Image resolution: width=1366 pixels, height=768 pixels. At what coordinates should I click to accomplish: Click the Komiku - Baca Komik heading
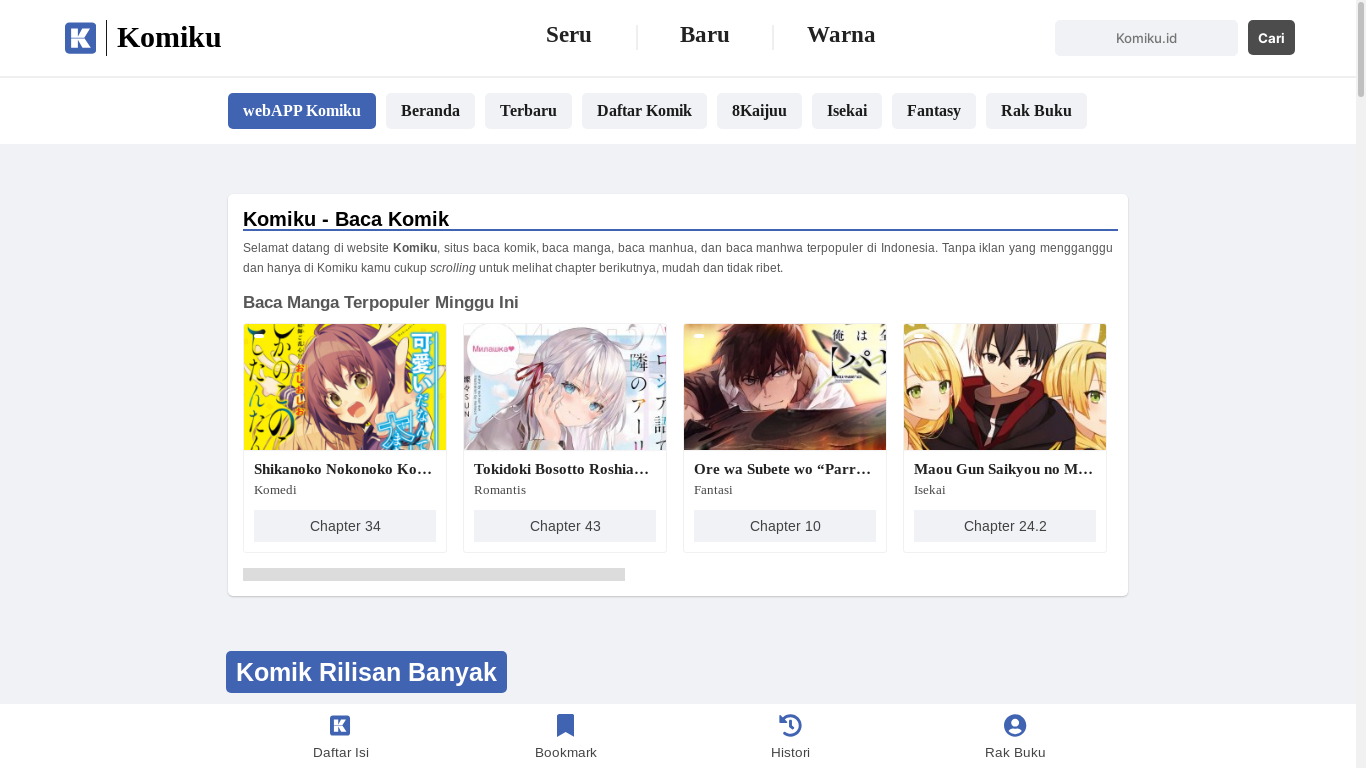coord(346,219)
